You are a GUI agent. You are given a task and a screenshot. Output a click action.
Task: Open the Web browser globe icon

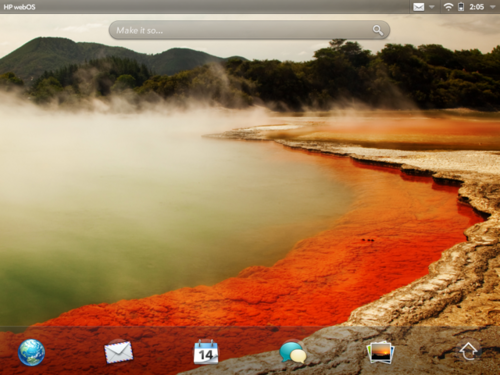coord(31,352)
